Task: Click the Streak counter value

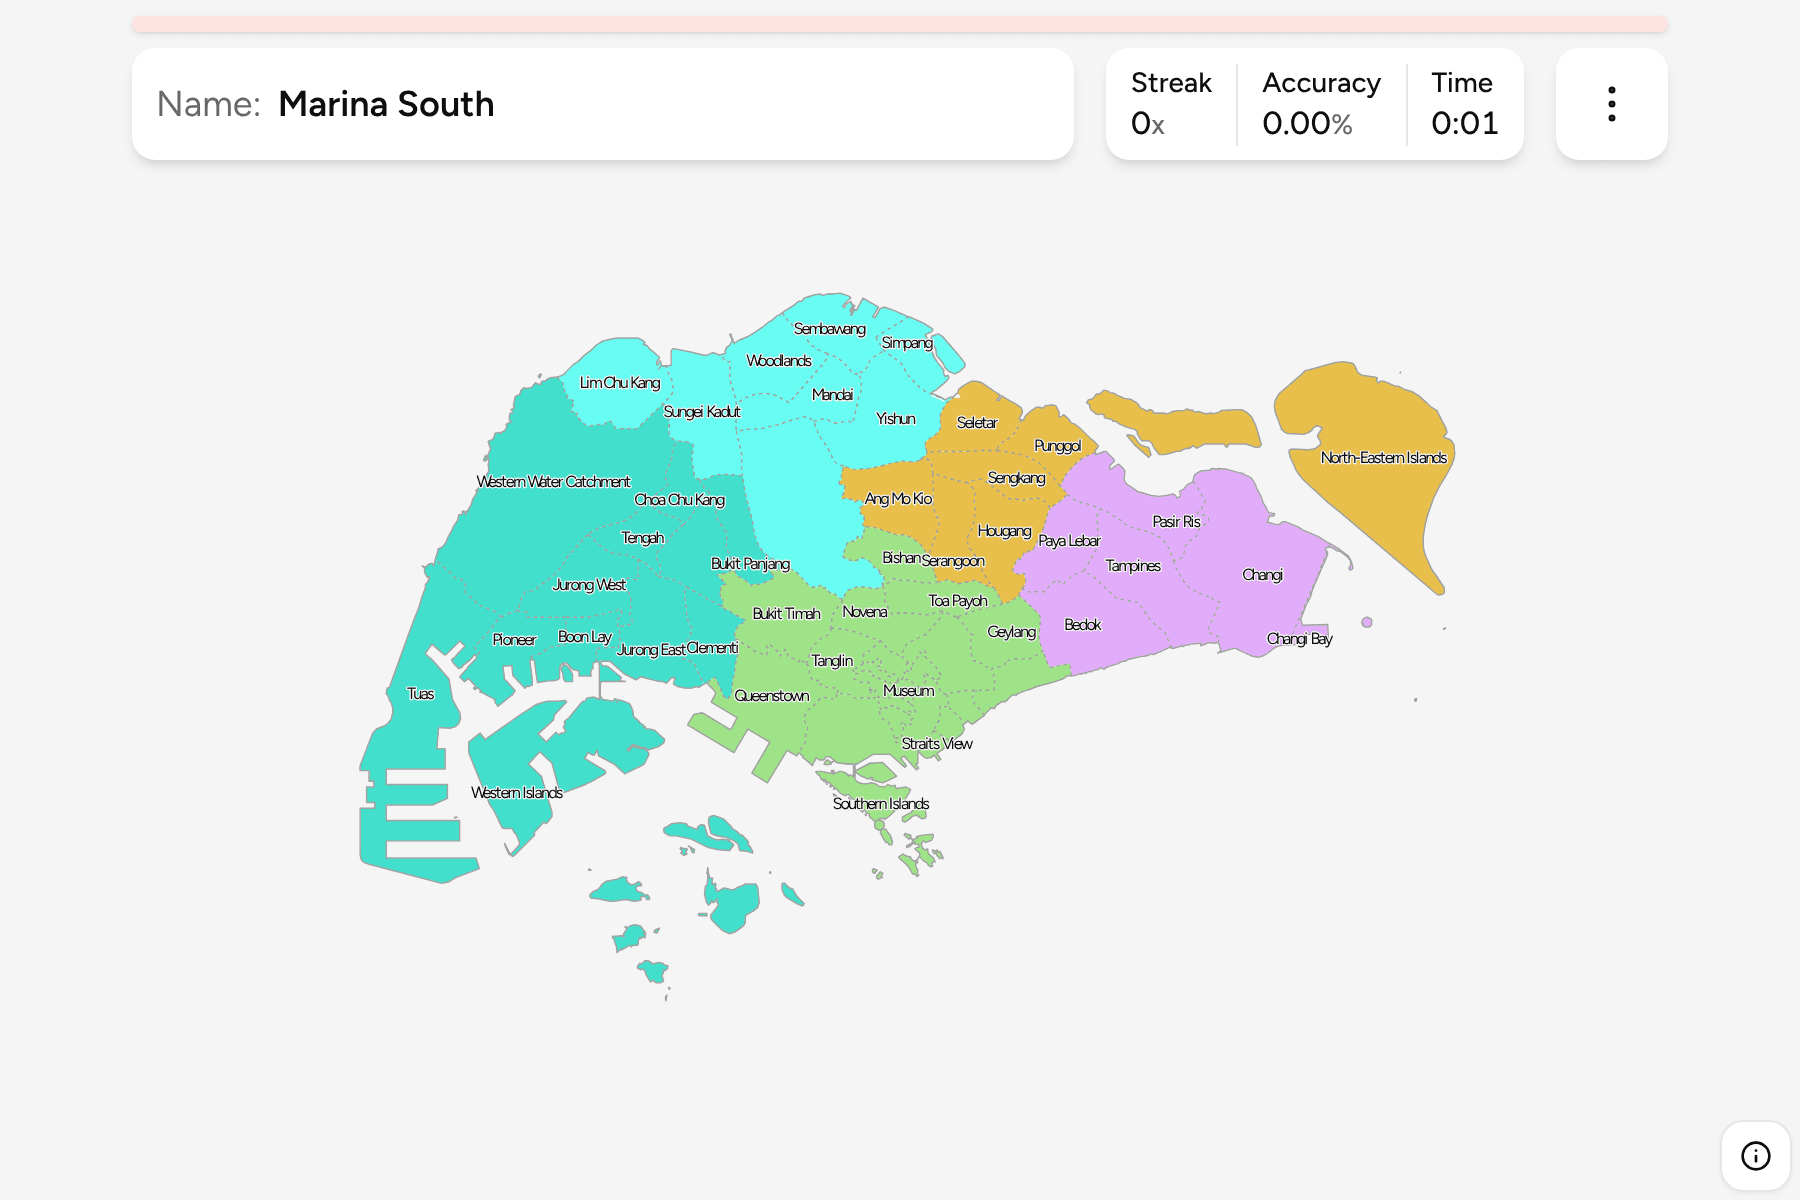Action: pyautogui.click(x=1147, y=123)
